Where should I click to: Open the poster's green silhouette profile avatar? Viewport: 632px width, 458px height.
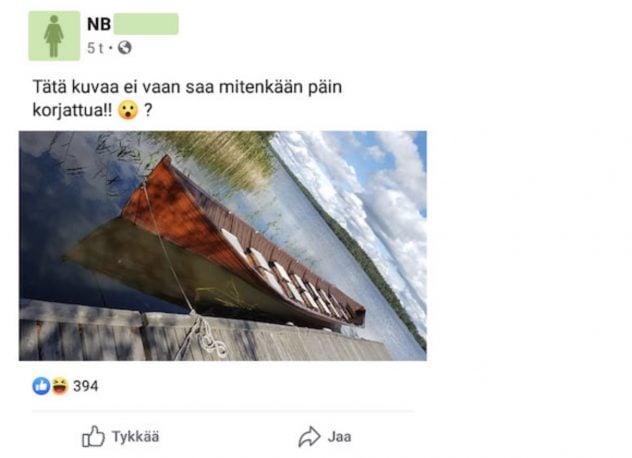pos(54,36)
